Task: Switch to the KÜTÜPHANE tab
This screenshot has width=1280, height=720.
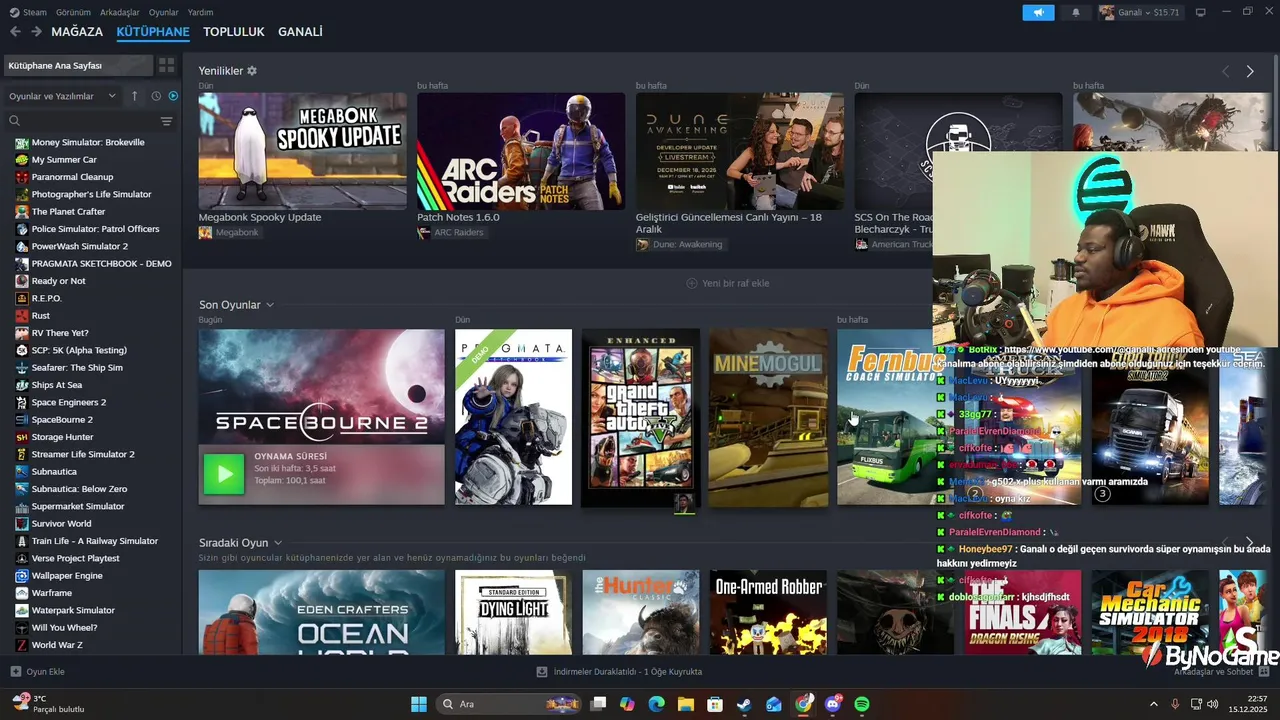Action: point(153,32)
